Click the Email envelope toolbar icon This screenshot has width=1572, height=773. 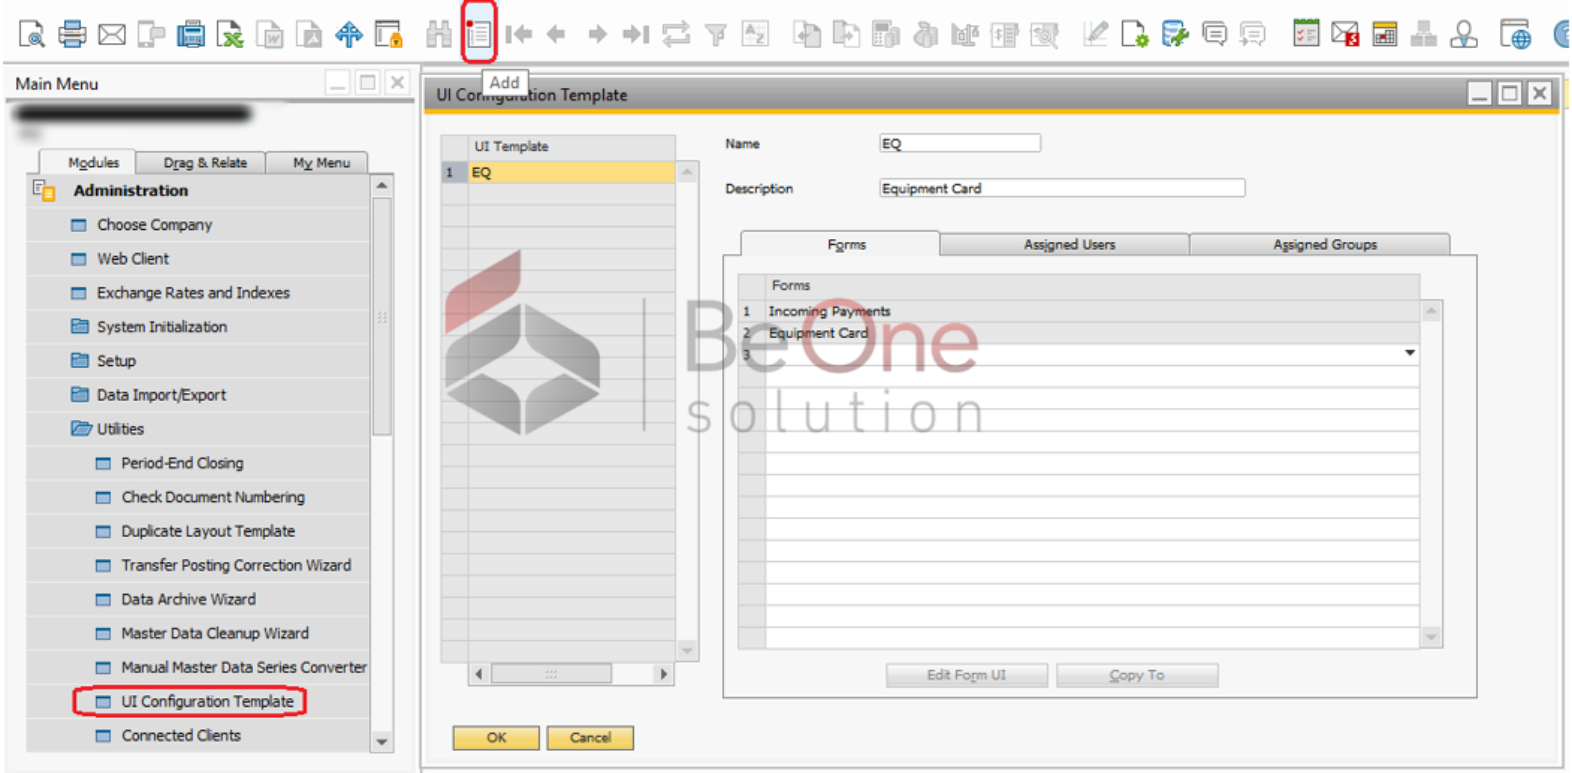[112, 34]
